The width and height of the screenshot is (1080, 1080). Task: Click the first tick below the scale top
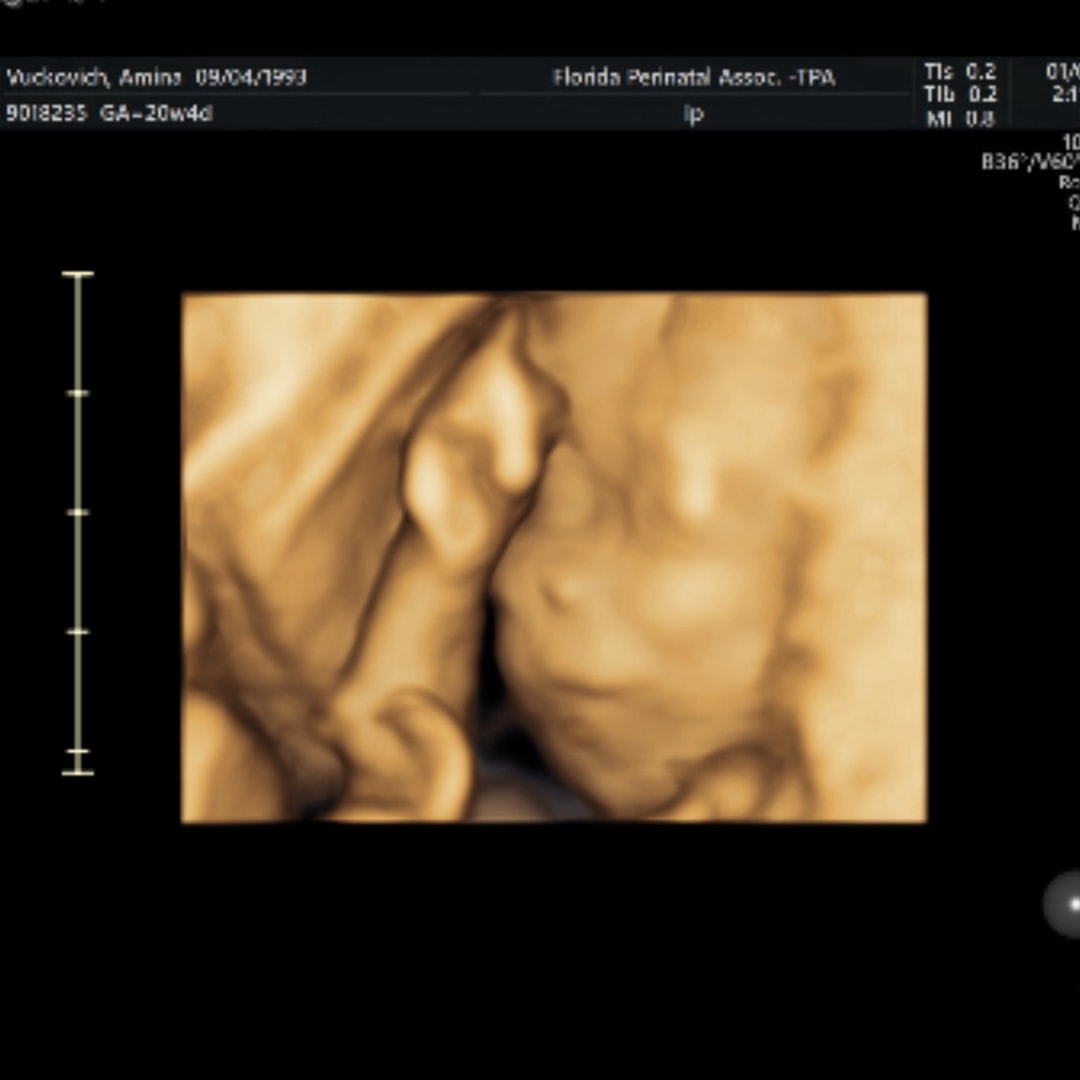[78, 393]
